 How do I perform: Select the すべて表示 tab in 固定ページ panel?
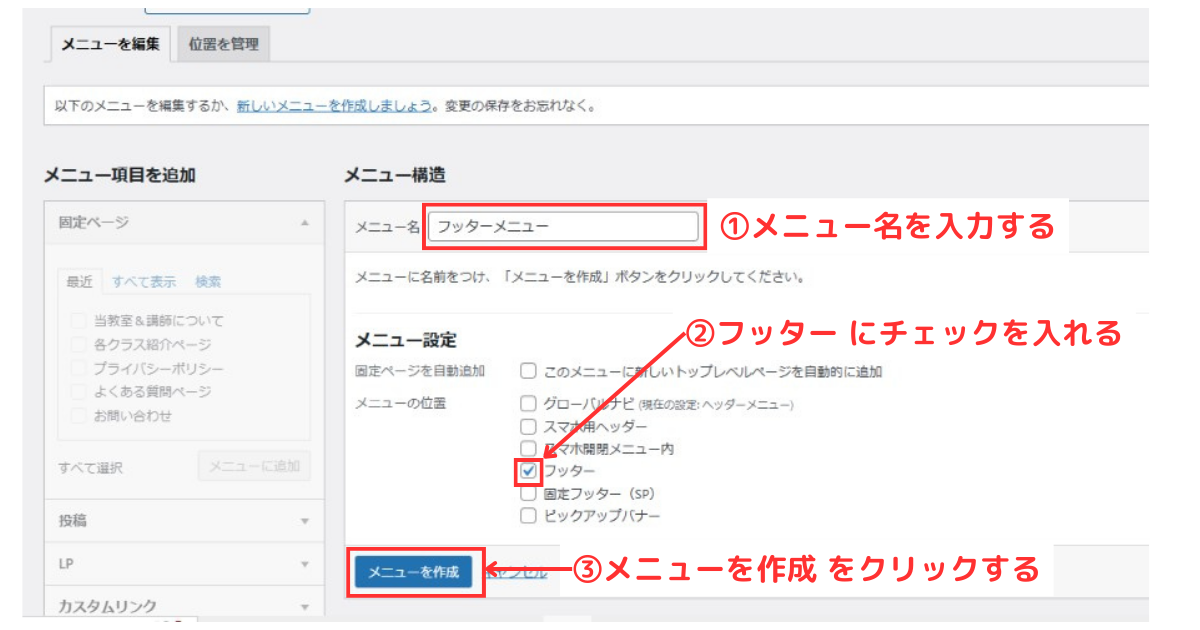[143, 281]
